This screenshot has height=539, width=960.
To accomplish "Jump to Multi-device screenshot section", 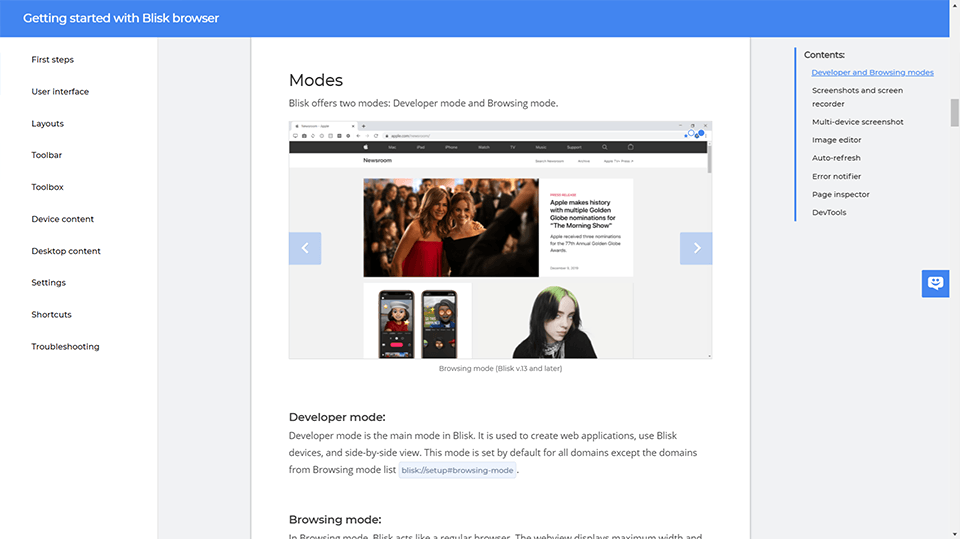I will coord(858,122).
